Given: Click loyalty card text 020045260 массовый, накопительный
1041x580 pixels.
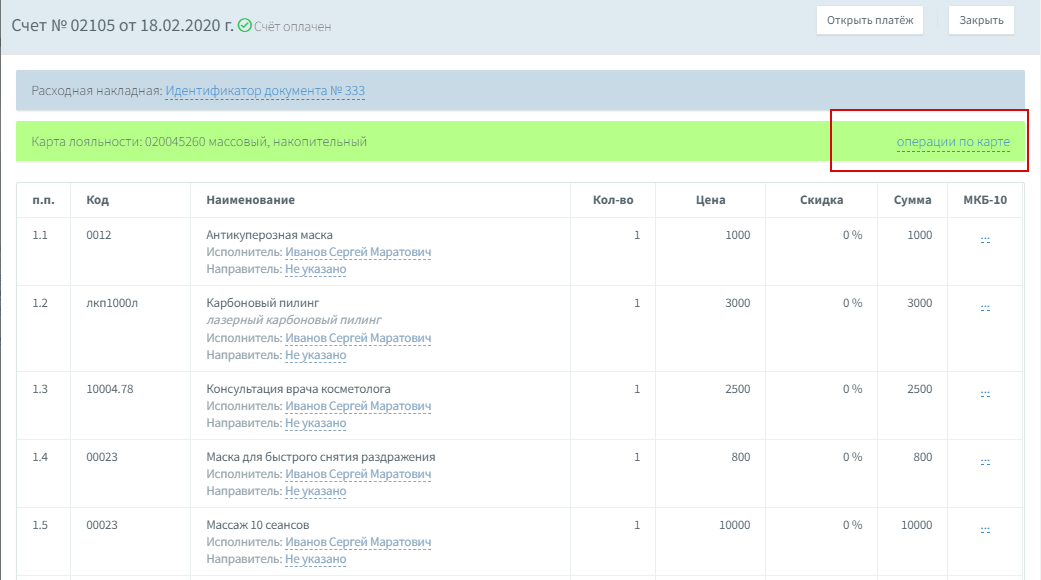Looking at the screenshot, I should tap(256, 141).
